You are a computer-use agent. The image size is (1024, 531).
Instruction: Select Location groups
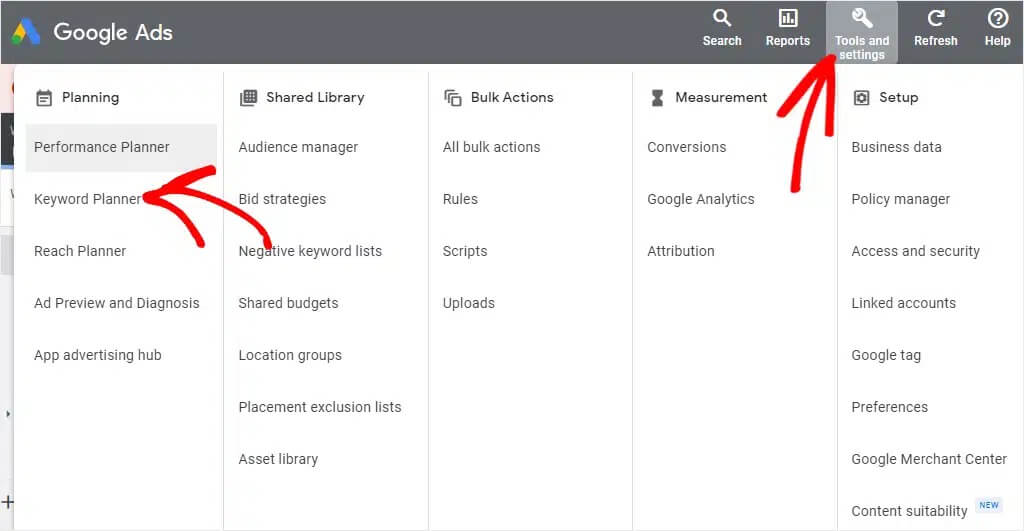(x=290, y=355)
